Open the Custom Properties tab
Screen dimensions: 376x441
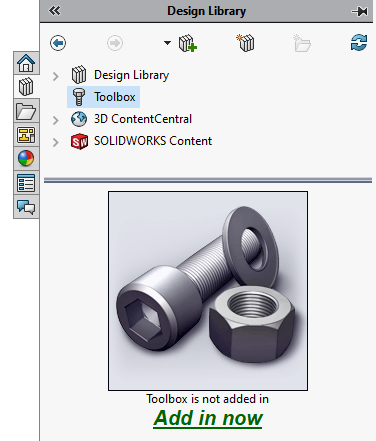[x=26, y=183]
